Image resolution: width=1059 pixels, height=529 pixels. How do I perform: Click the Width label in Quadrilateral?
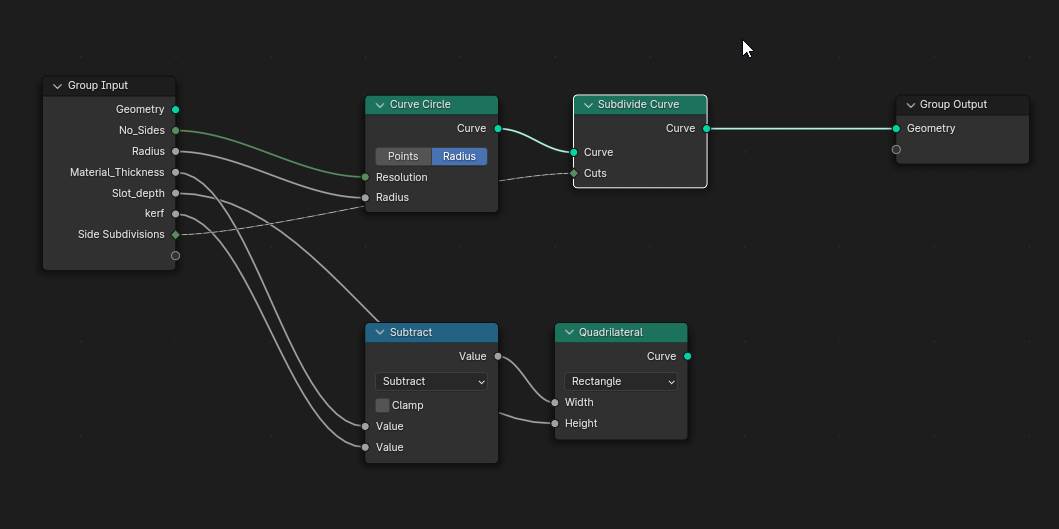tap(579, 402)
